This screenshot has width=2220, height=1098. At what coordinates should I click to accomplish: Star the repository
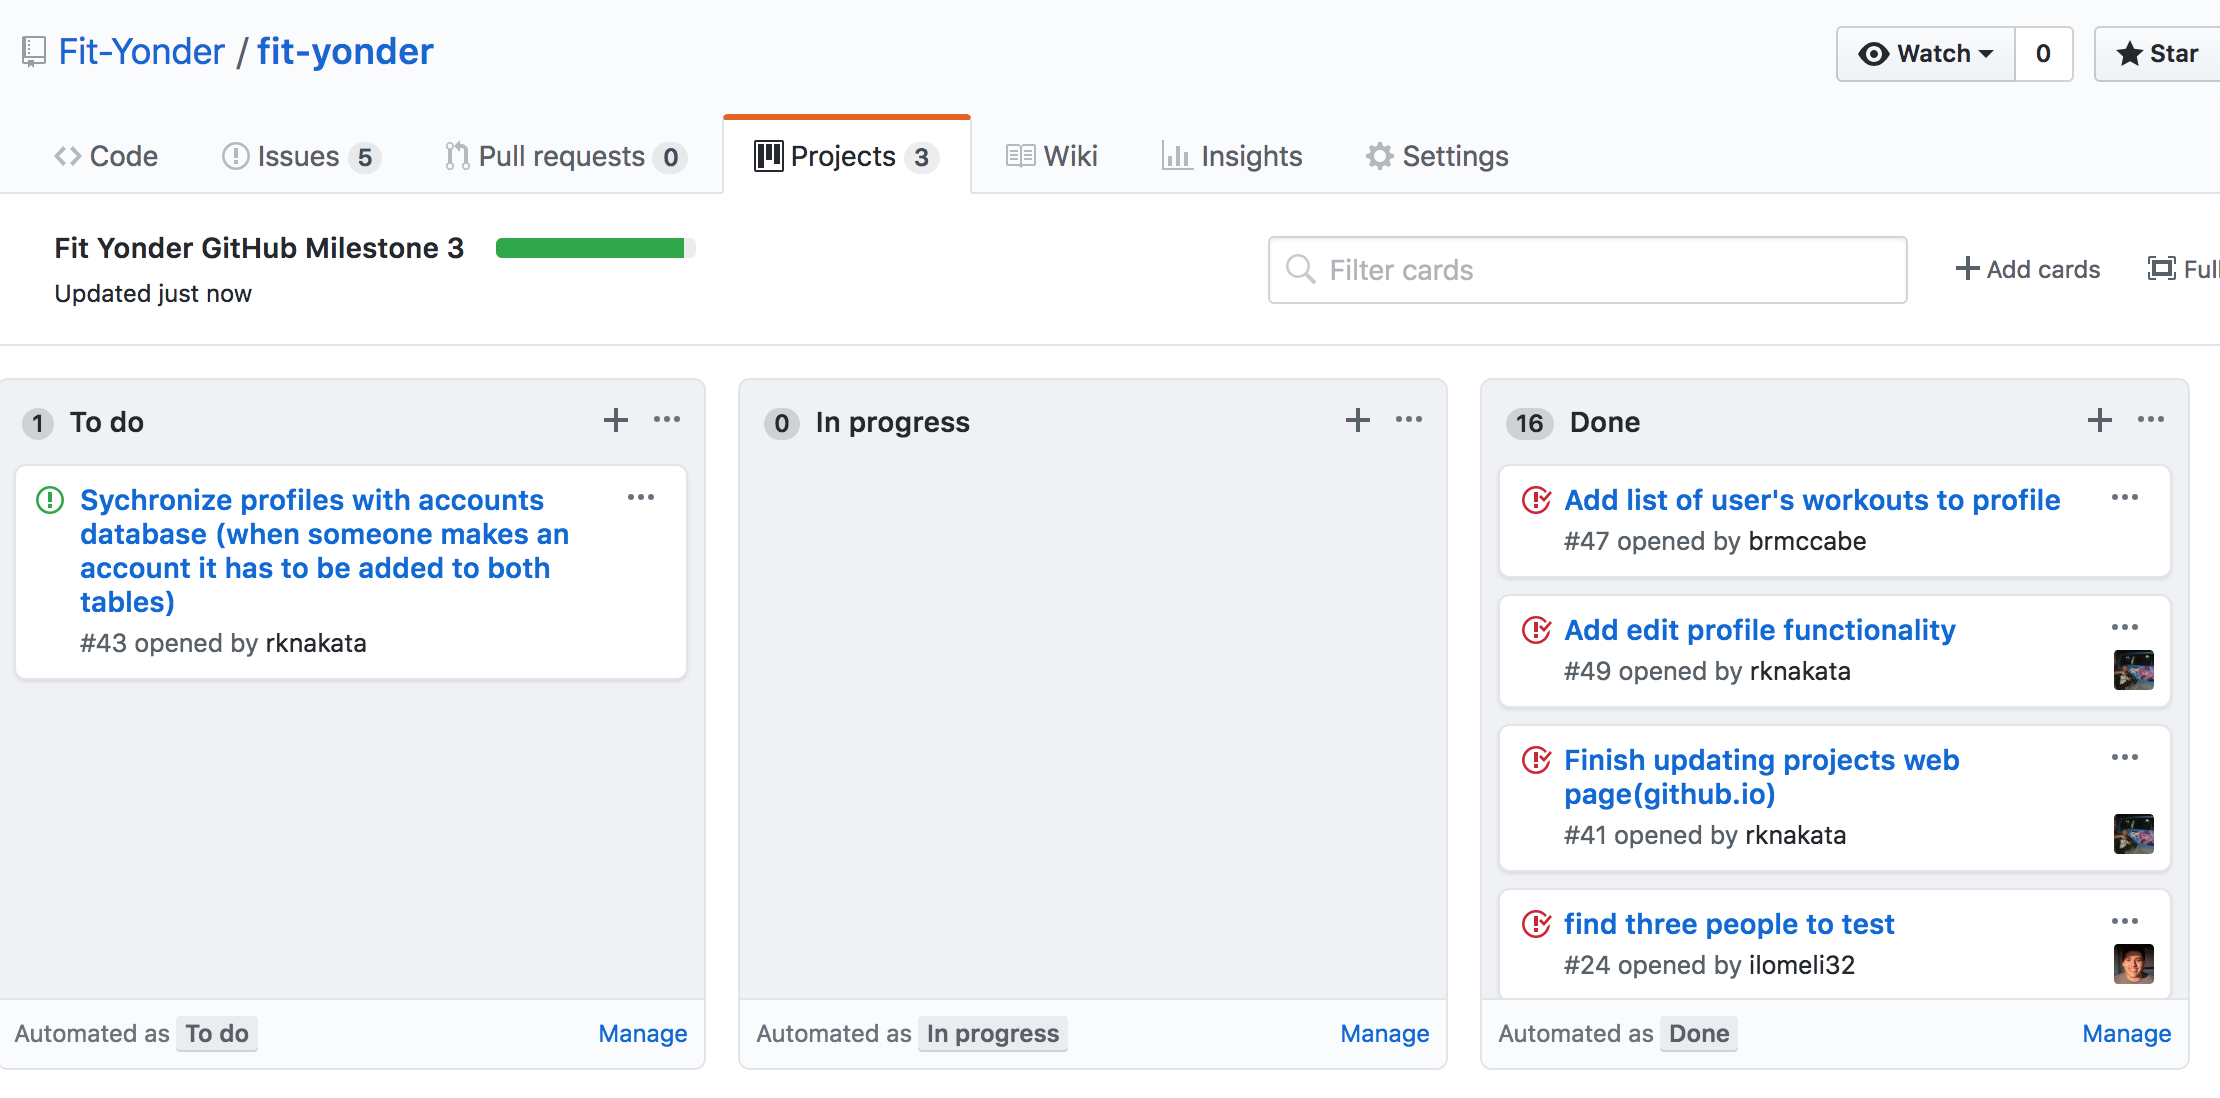point(2158,53)
